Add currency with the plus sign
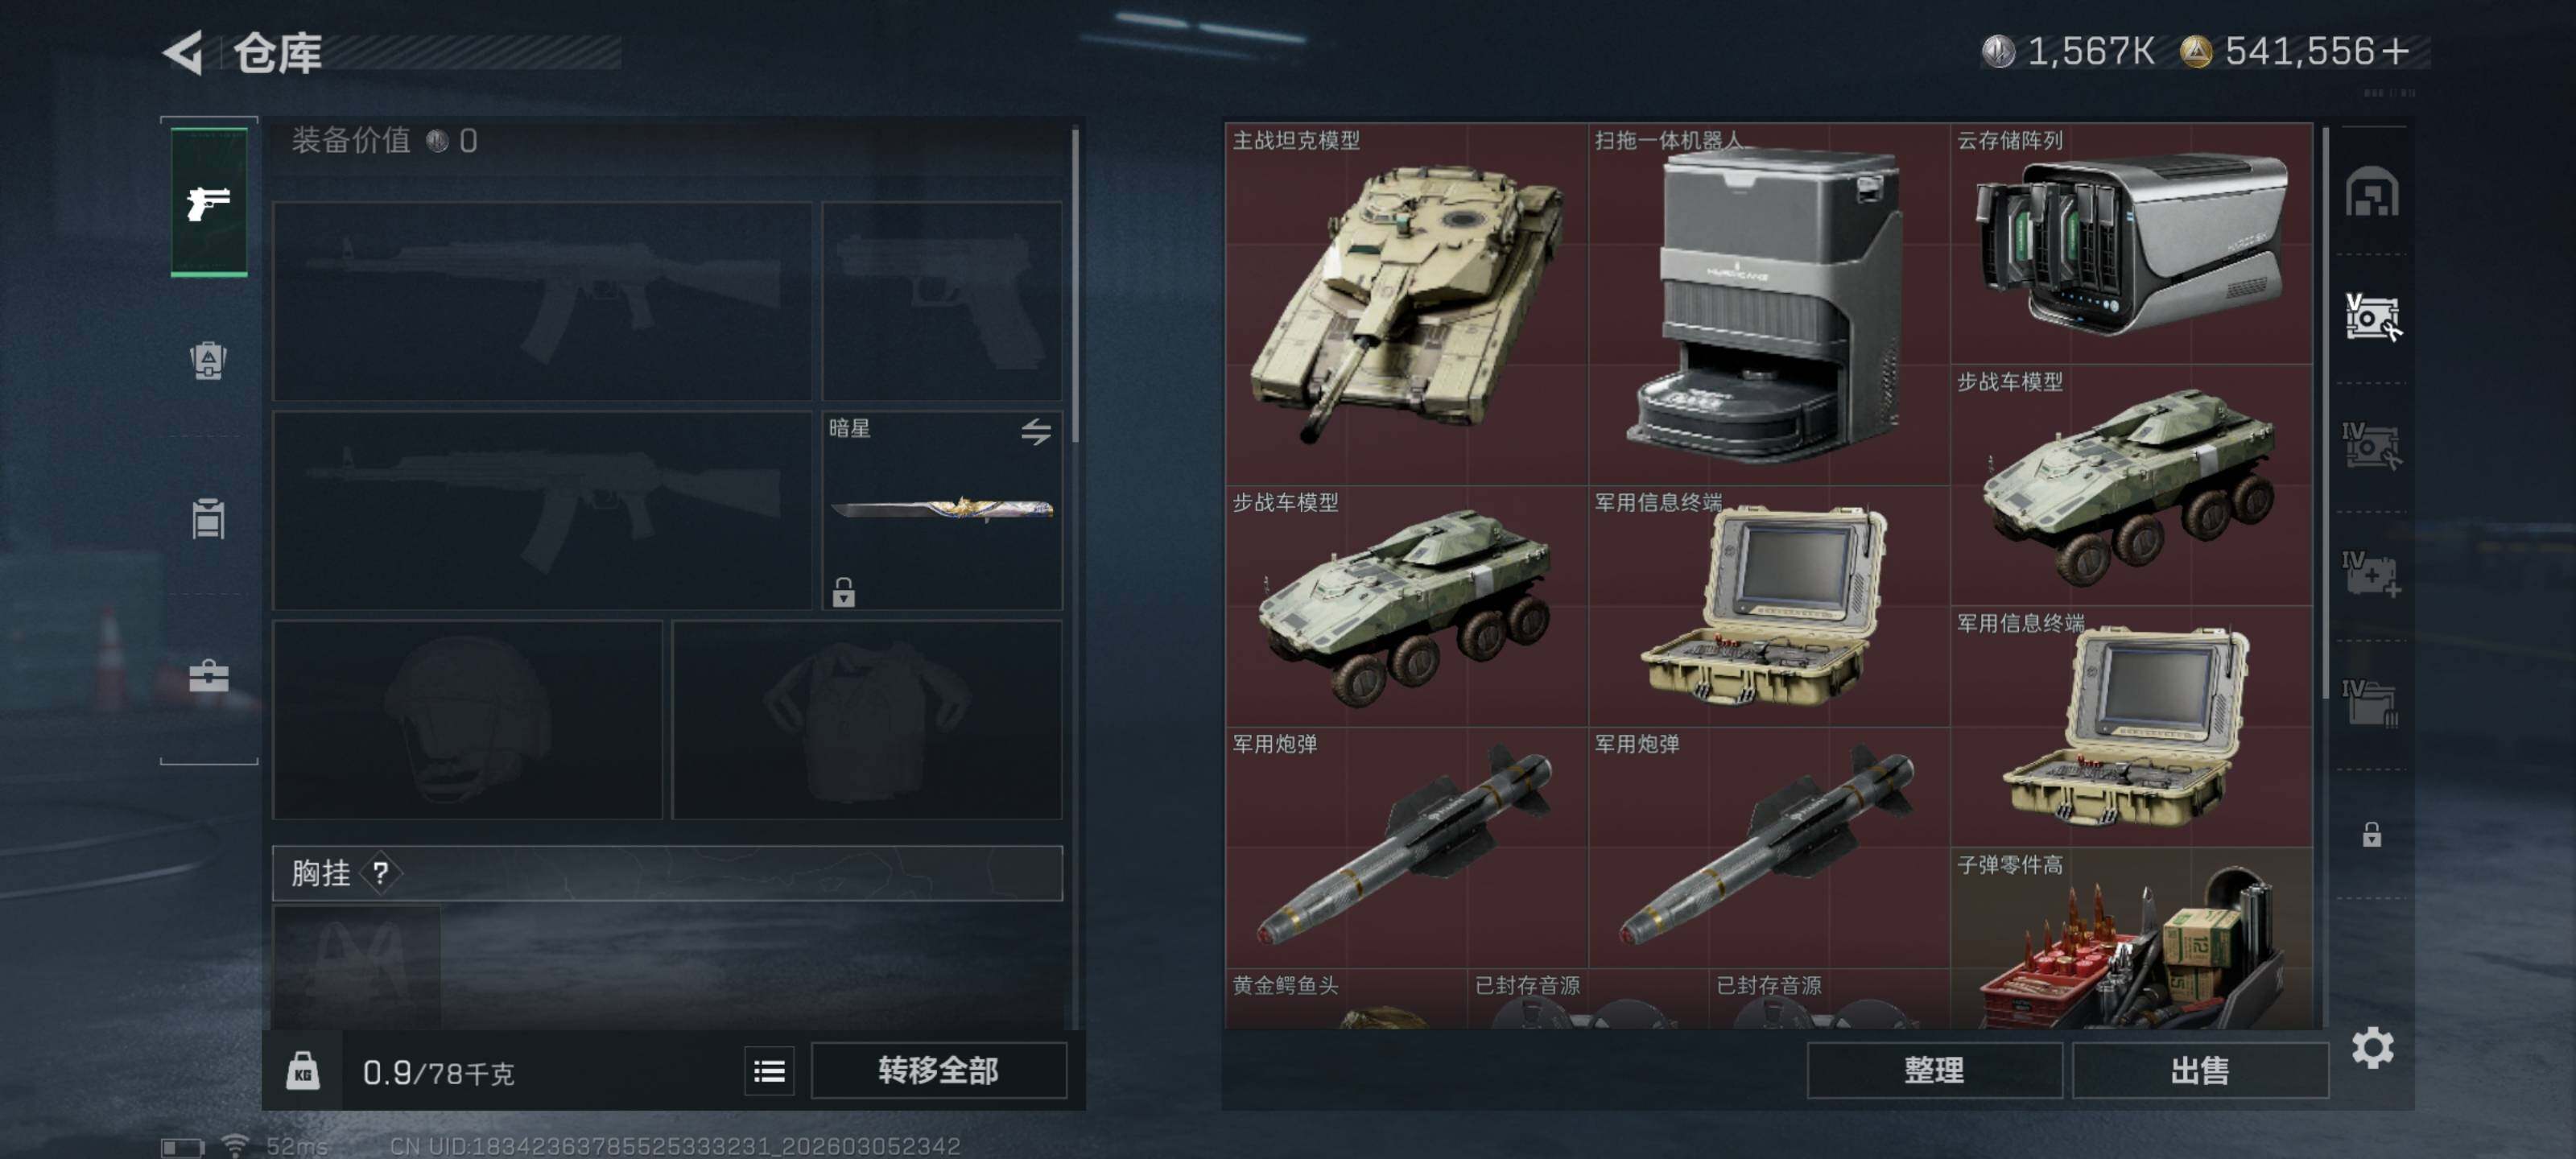The height and width of the screenshot is (1159, 2576). [x=2395, y=51]
